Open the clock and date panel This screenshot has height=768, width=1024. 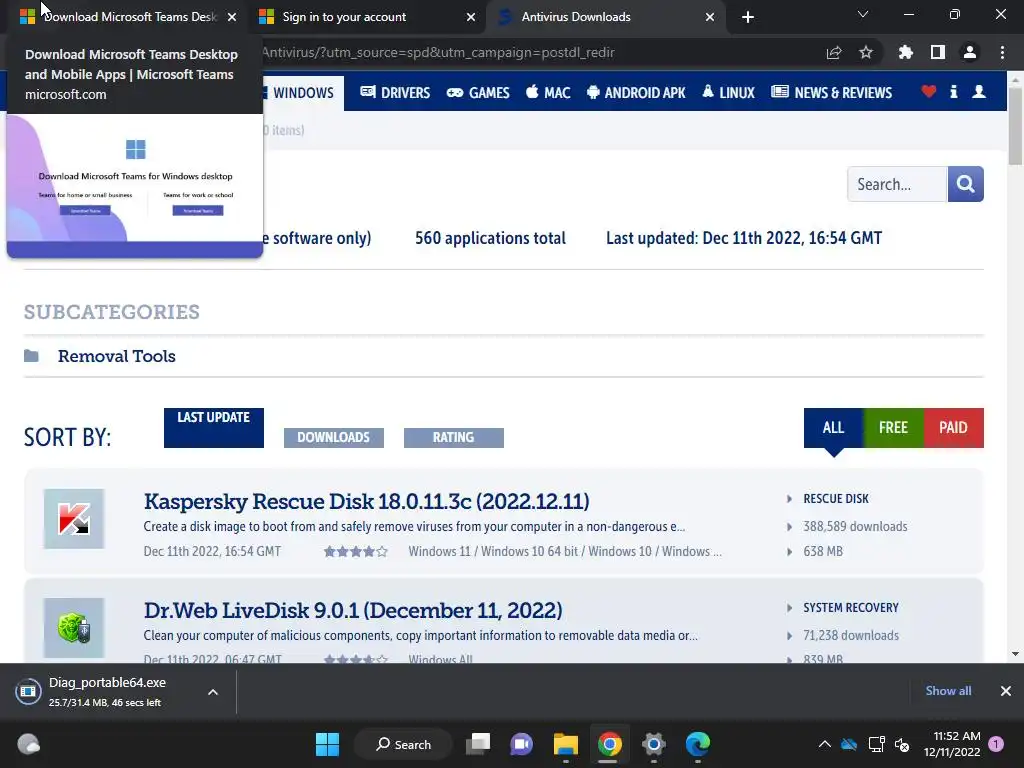(952, 744)
